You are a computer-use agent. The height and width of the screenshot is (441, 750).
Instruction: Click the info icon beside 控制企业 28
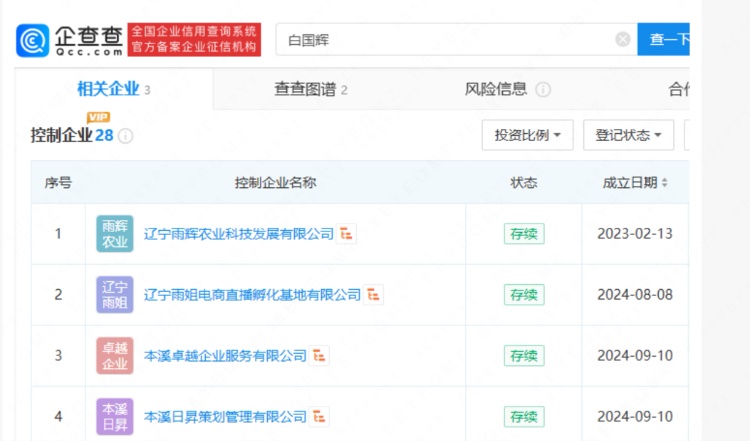pyautogui.click(x=126, y=136)
